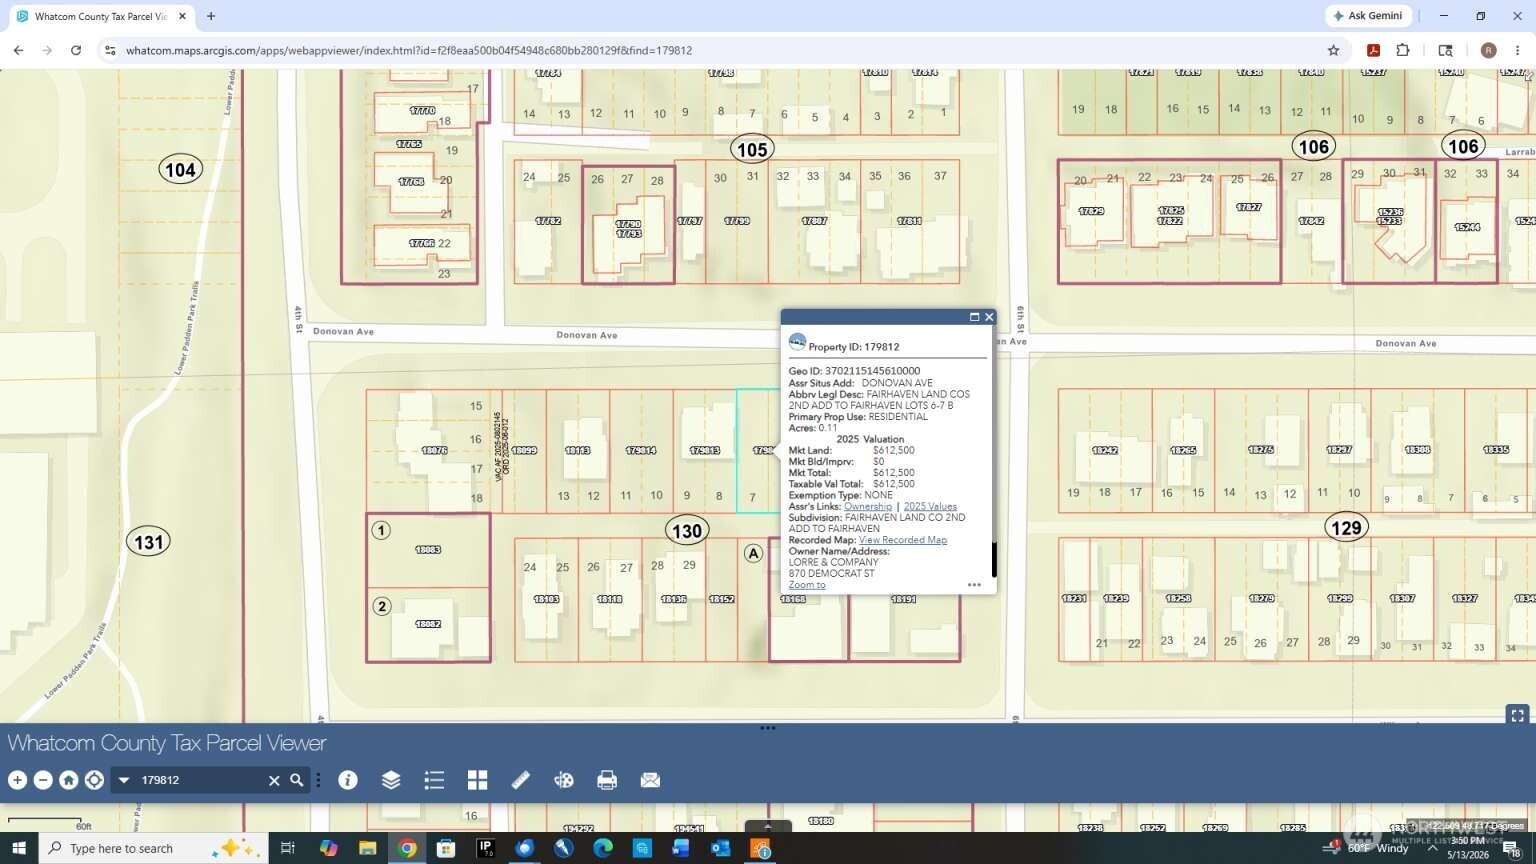Close the Whatcom County Tax Parcel tab
Image resolution: width=1536 pixels, height=864 pixels.
point(182,16)
